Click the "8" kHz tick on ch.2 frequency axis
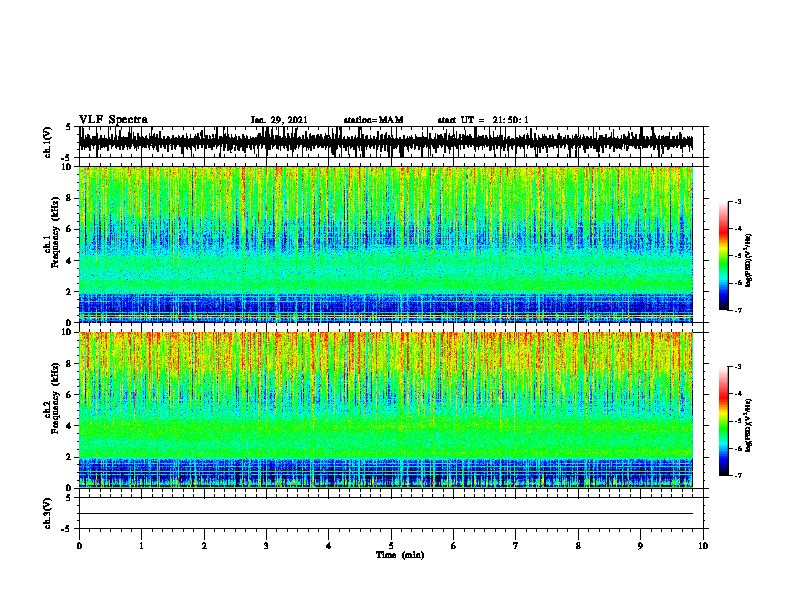The width and height of the screenshot is (792, 612). pos(69,364)
